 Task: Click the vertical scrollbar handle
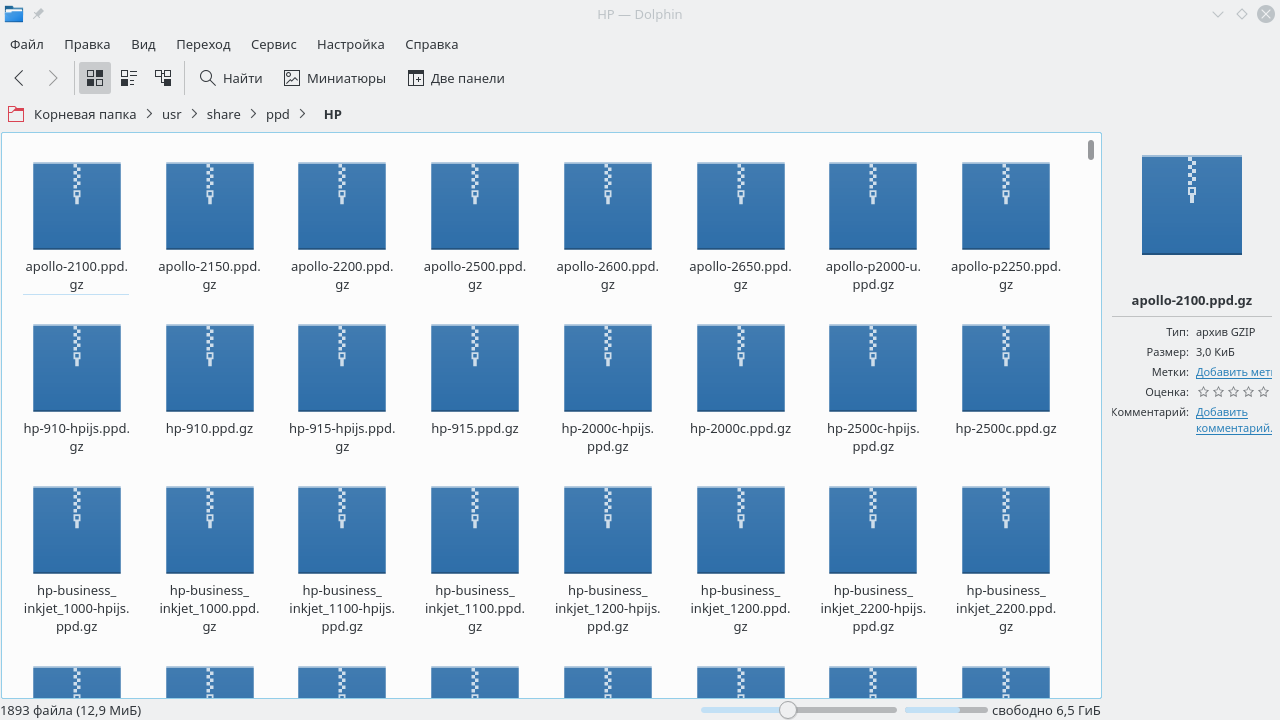tap(1091, 150)
